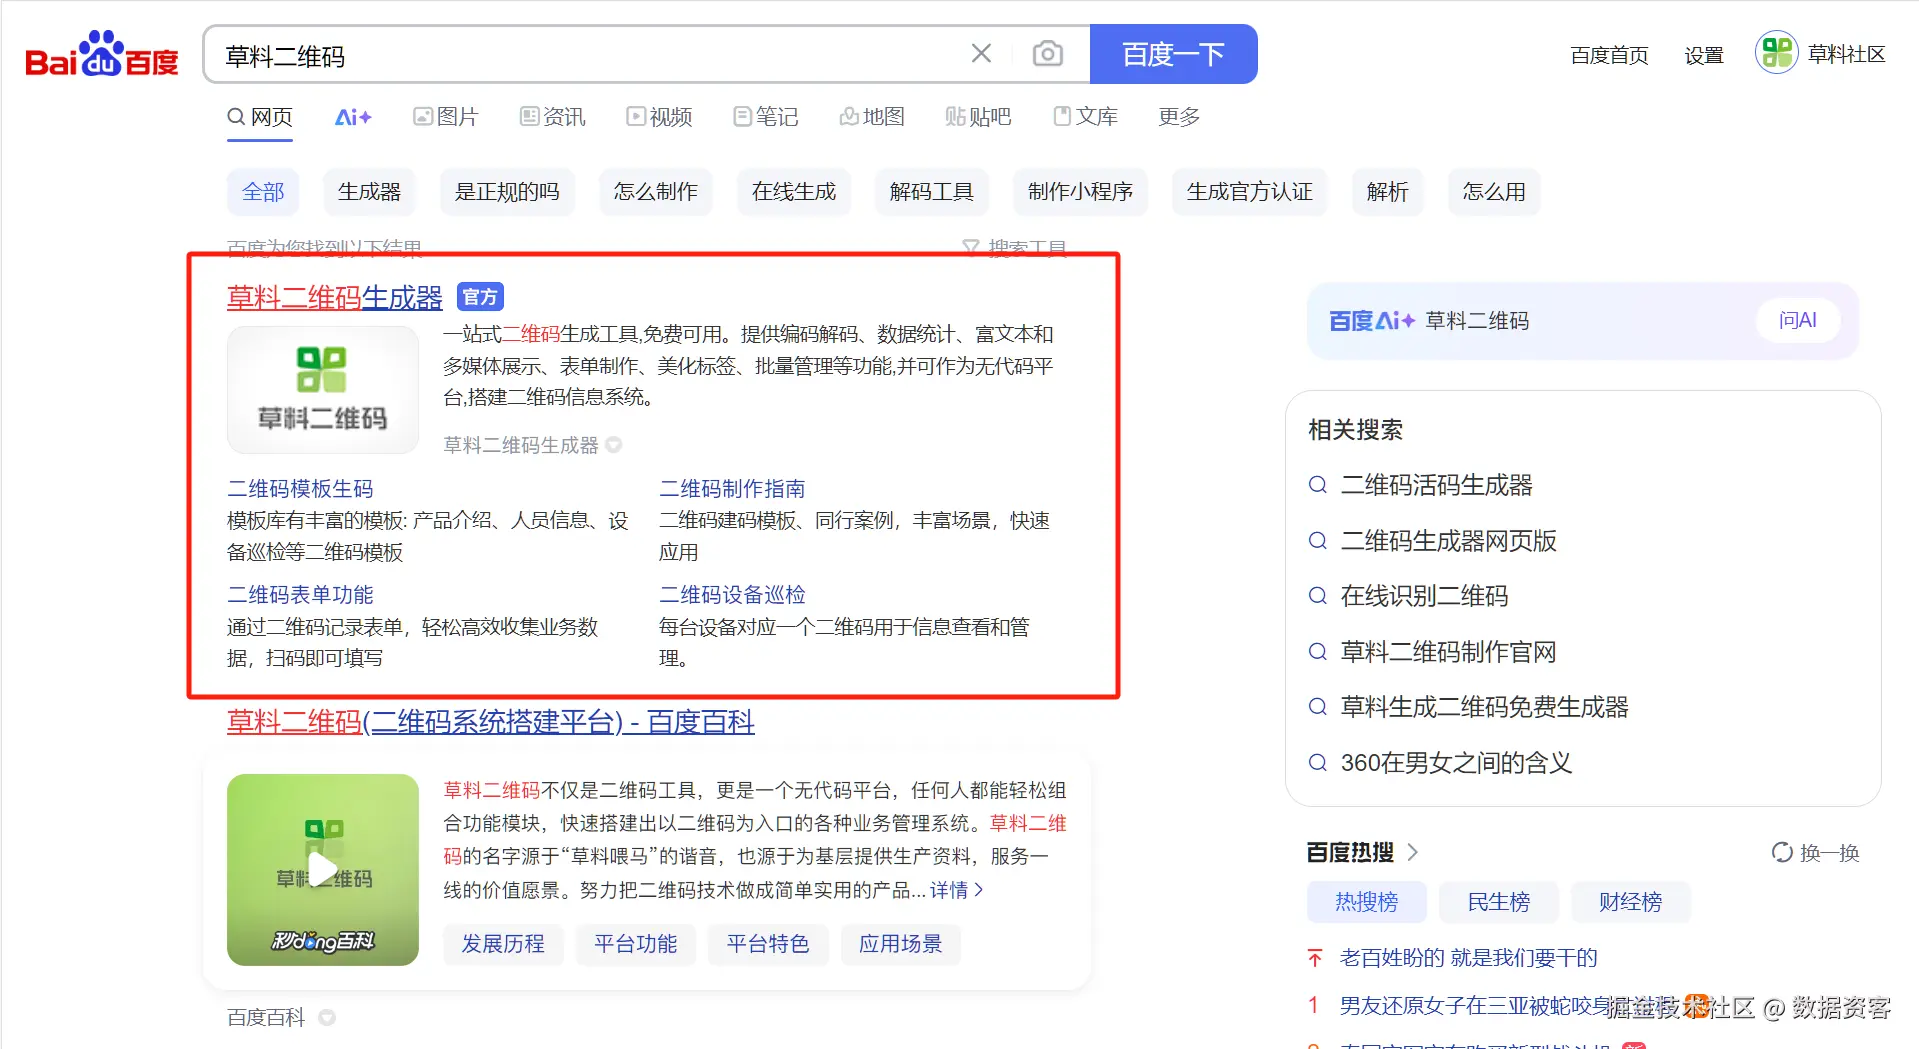
Task: Click the 平台特色 tag
Action: click(768, 944)
